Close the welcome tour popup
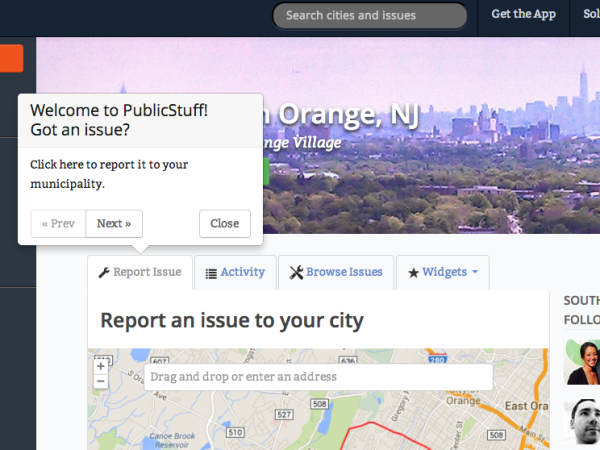The image size is (600, 450). [225, 223]
